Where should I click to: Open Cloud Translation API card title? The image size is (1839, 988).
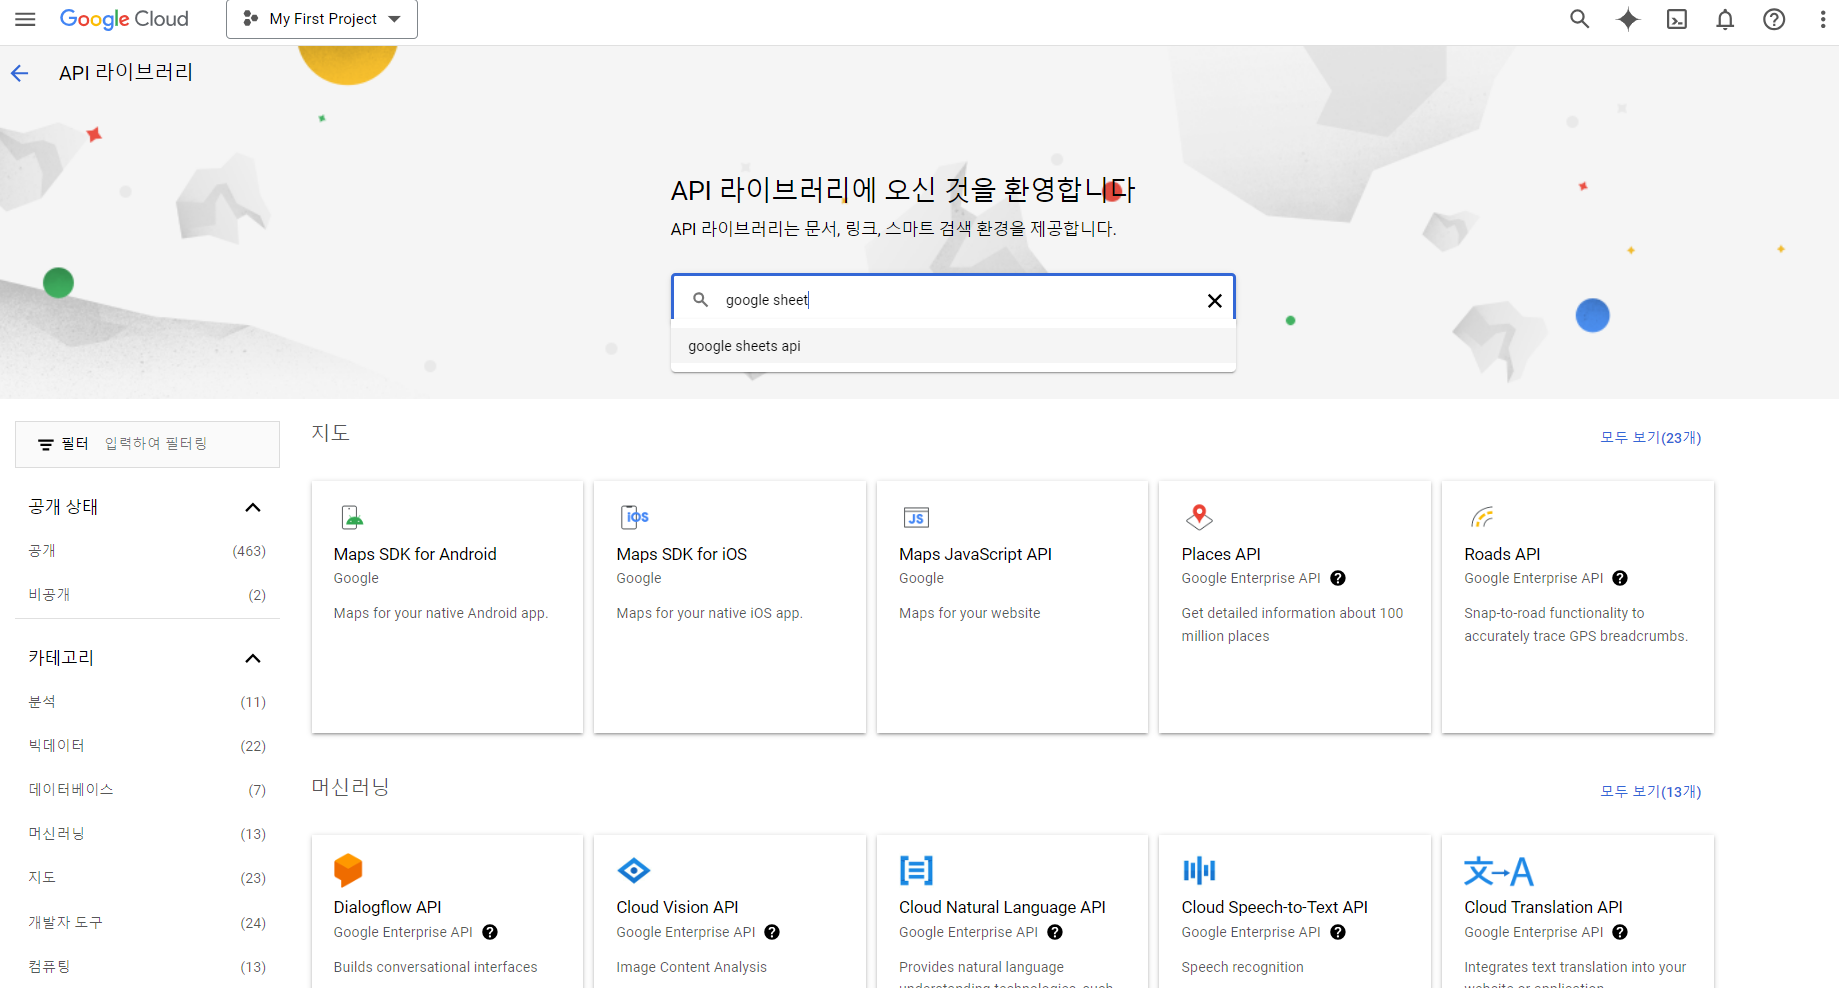pyautogui.click(x=1543, y=907)
